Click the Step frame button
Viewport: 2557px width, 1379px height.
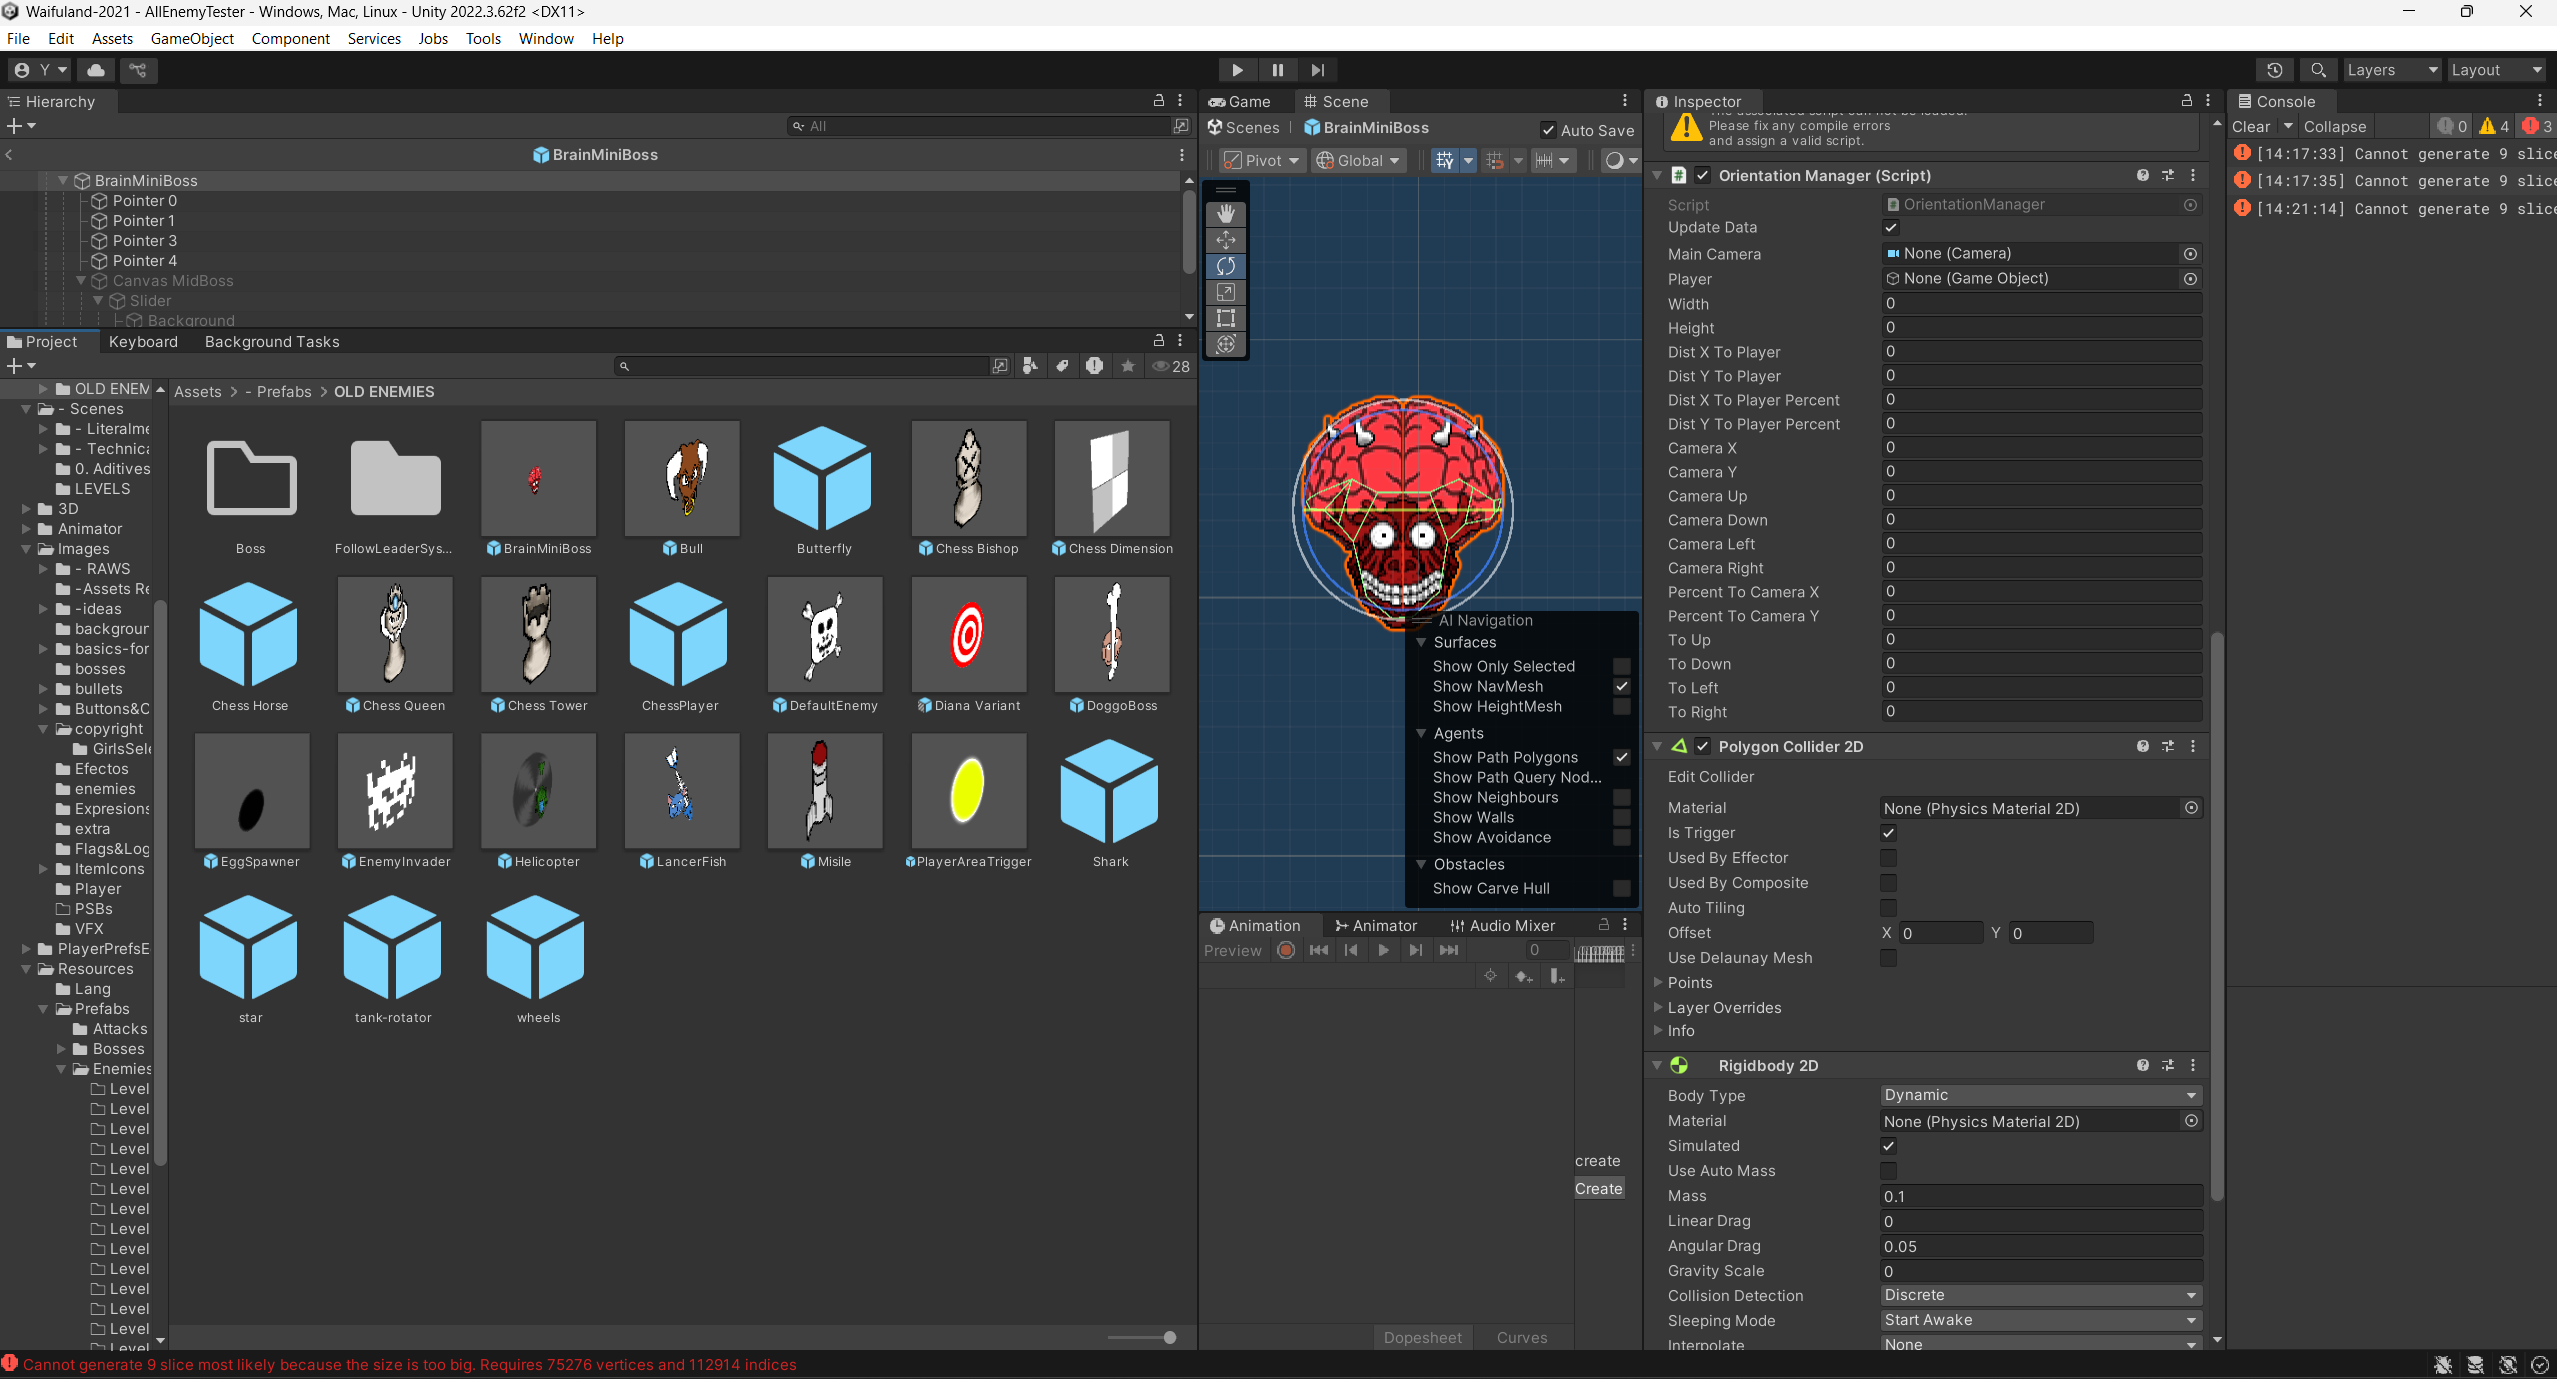click(1317, 70)
